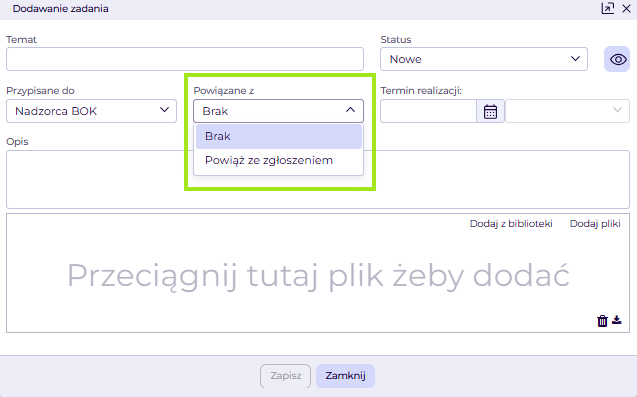Open the calendar date picker icon
Screen dimensions: 637x397
490,111
